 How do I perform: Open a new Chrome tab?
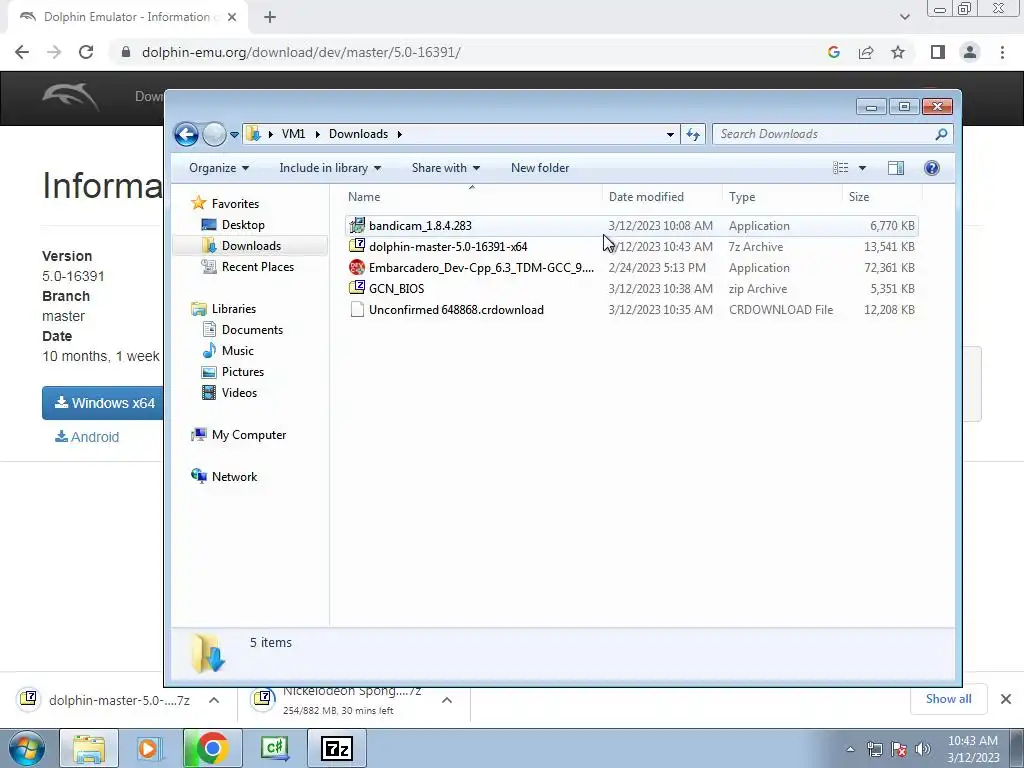coord(270,17)
